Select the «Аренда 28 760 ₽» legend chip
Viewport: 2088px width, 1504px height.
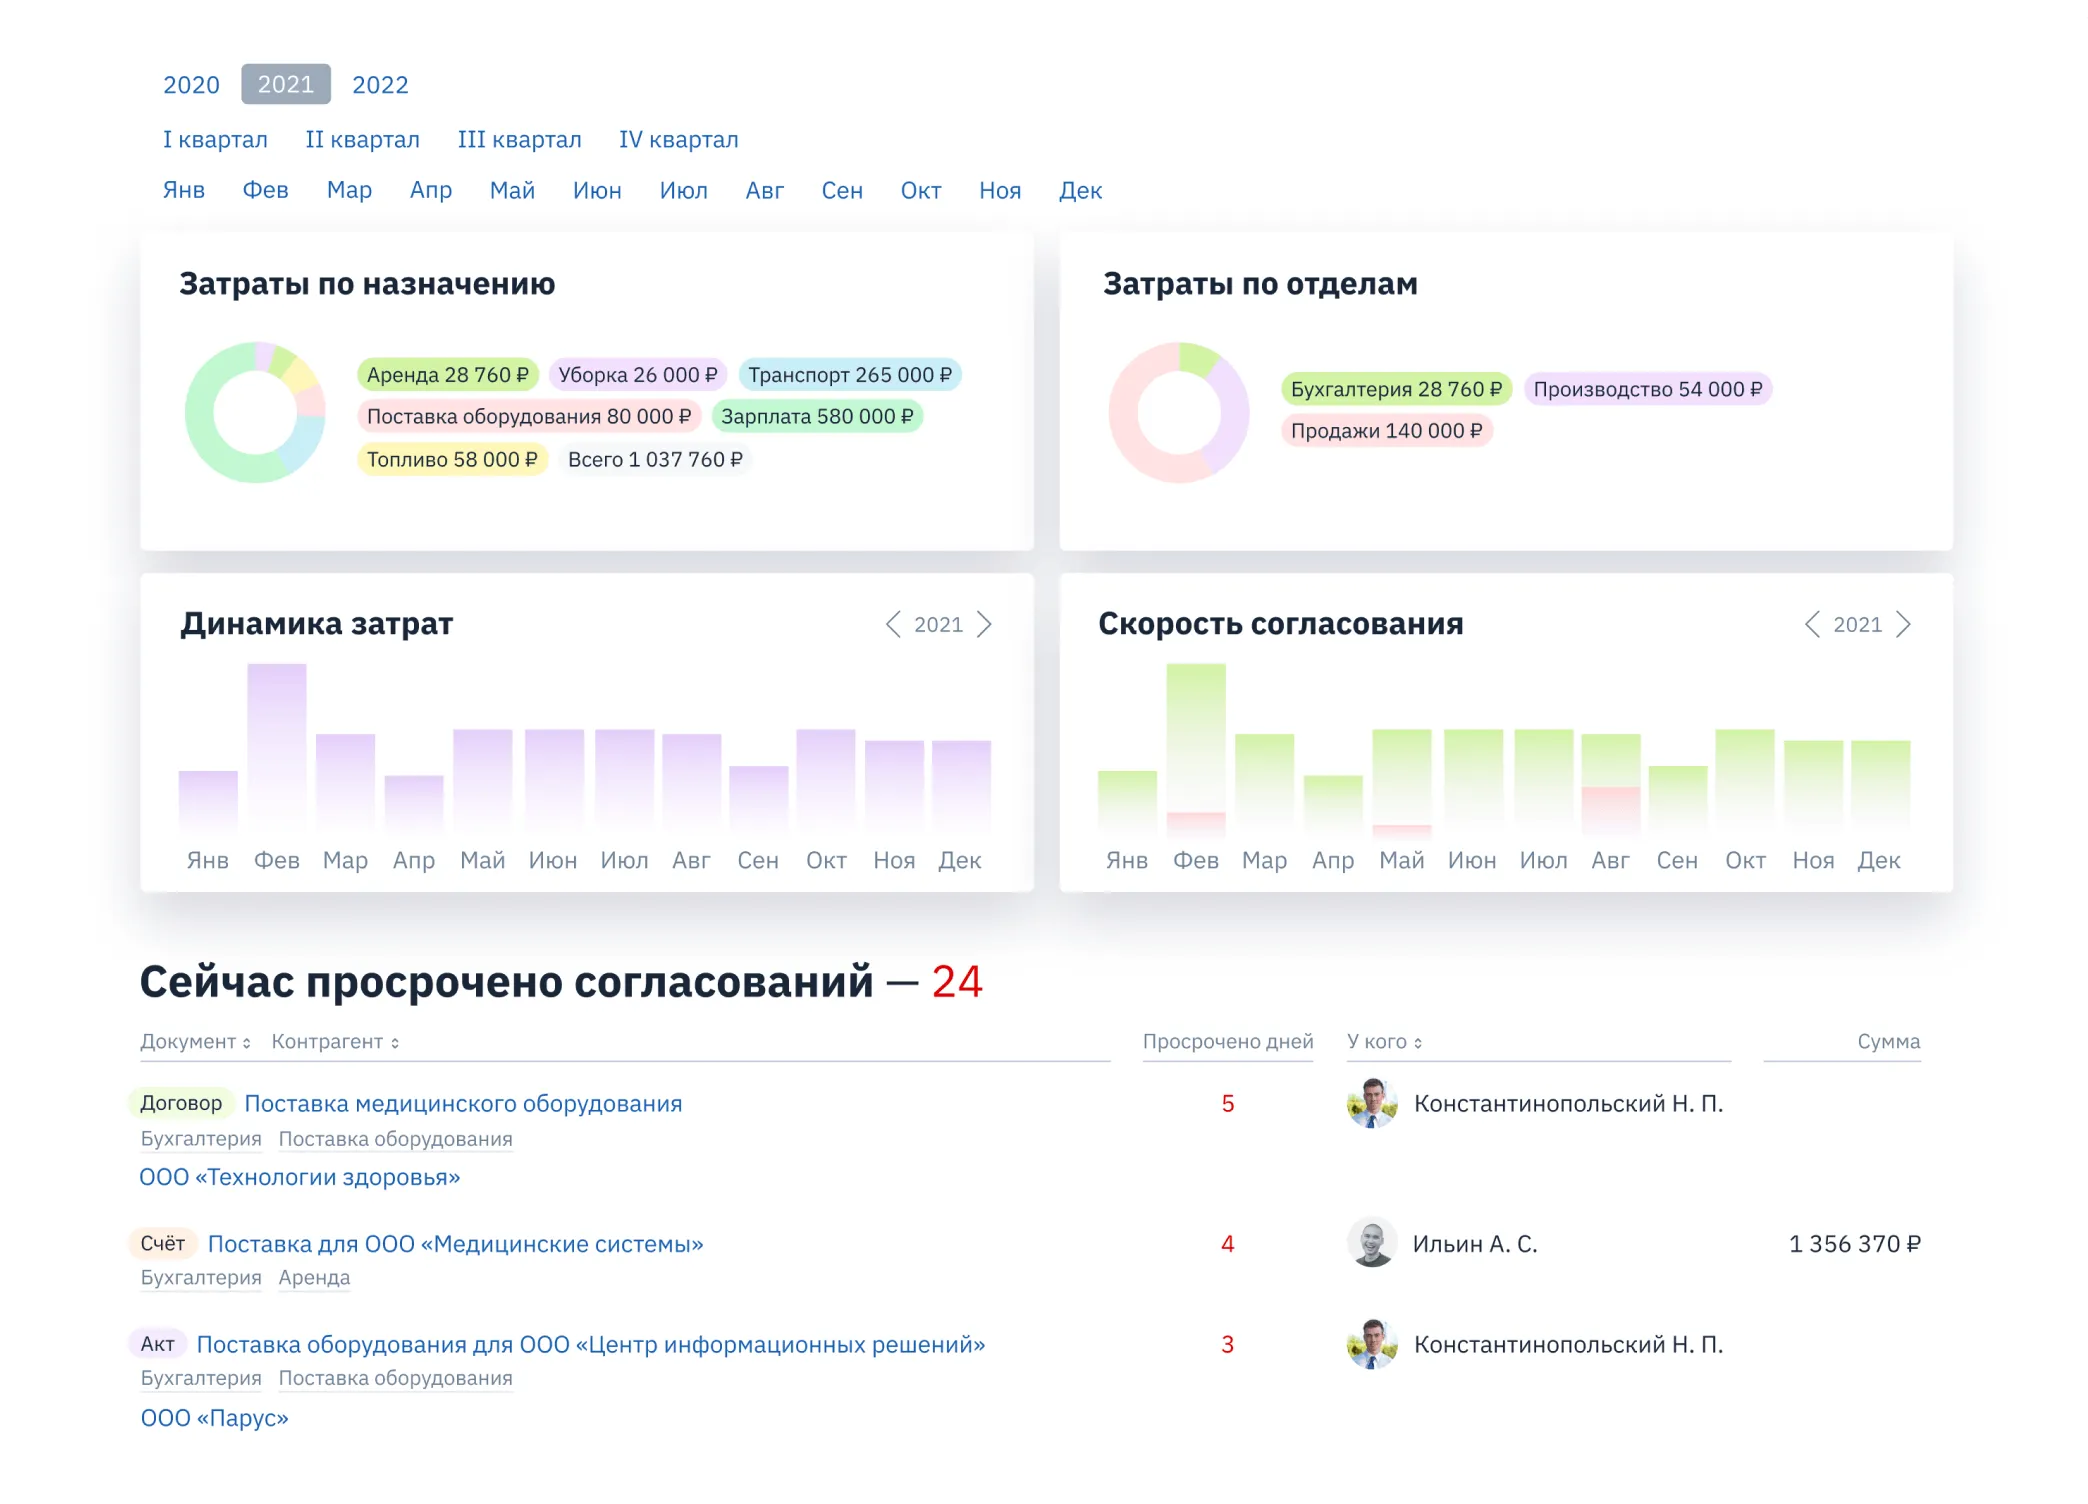(450, 374)
